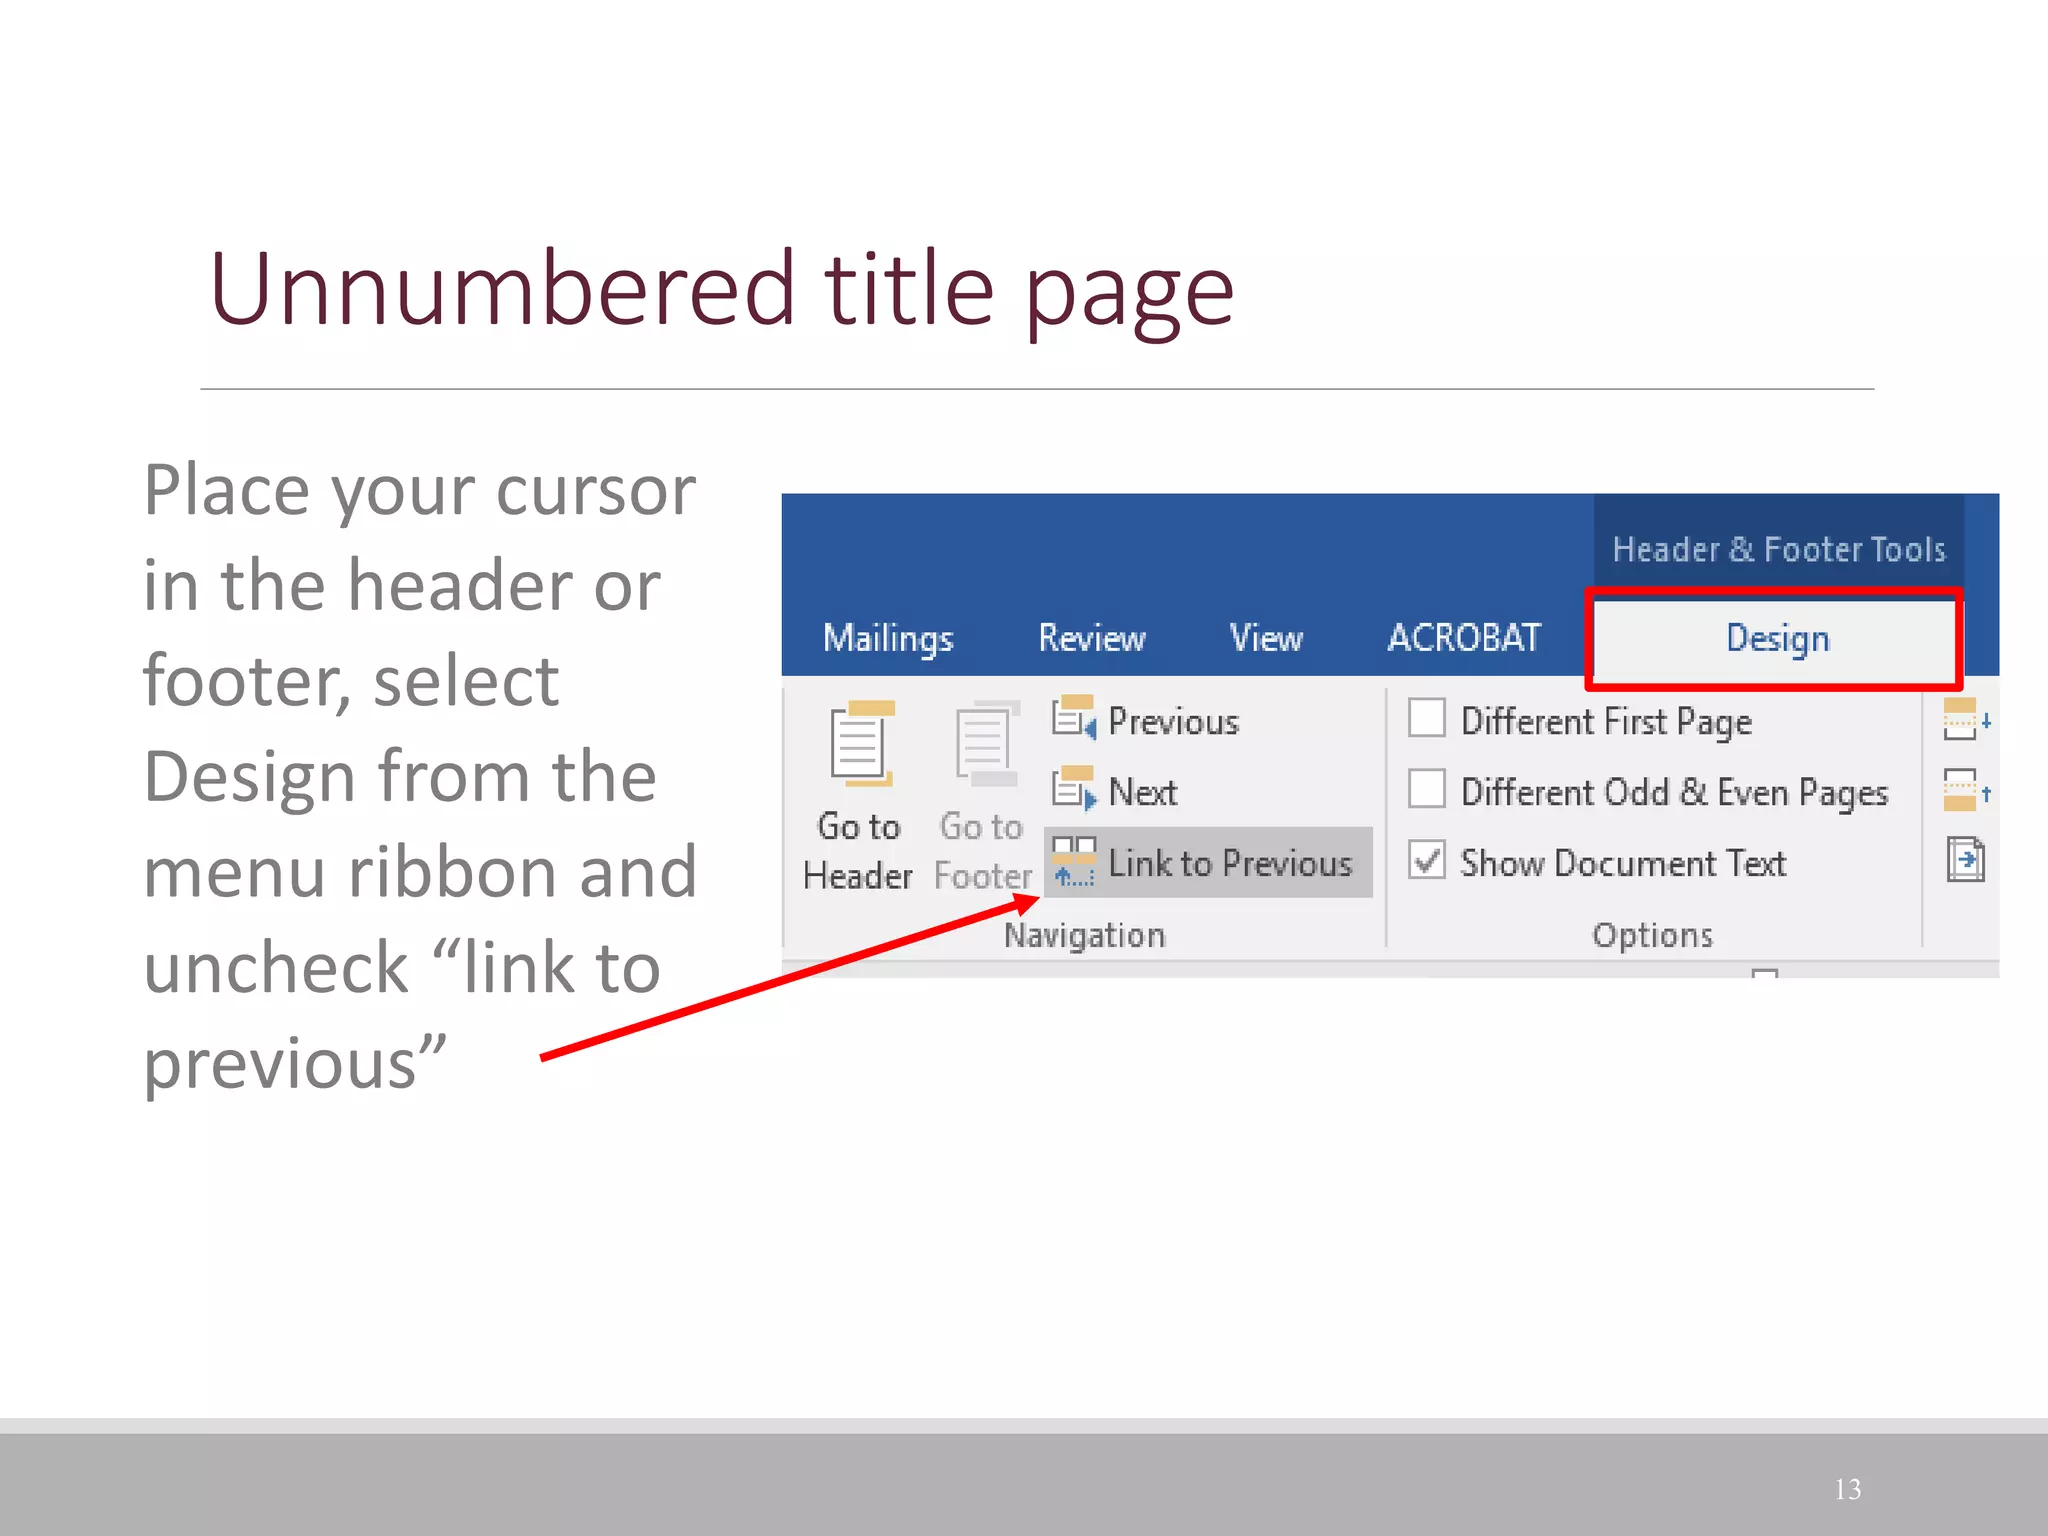Click the Navigation group label
The width and height of the screenshot is (2048, 1536).
click(x=1085, y=935)
